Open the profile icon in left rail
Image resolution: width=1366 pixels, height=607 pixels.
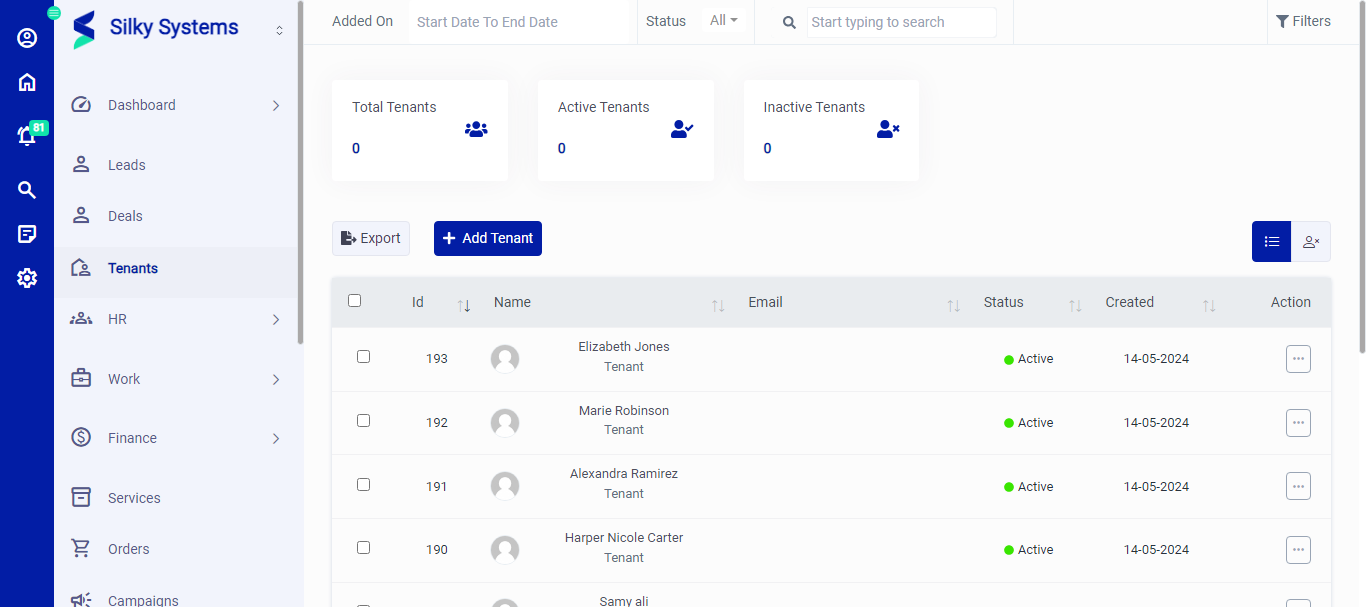[27, 38]
